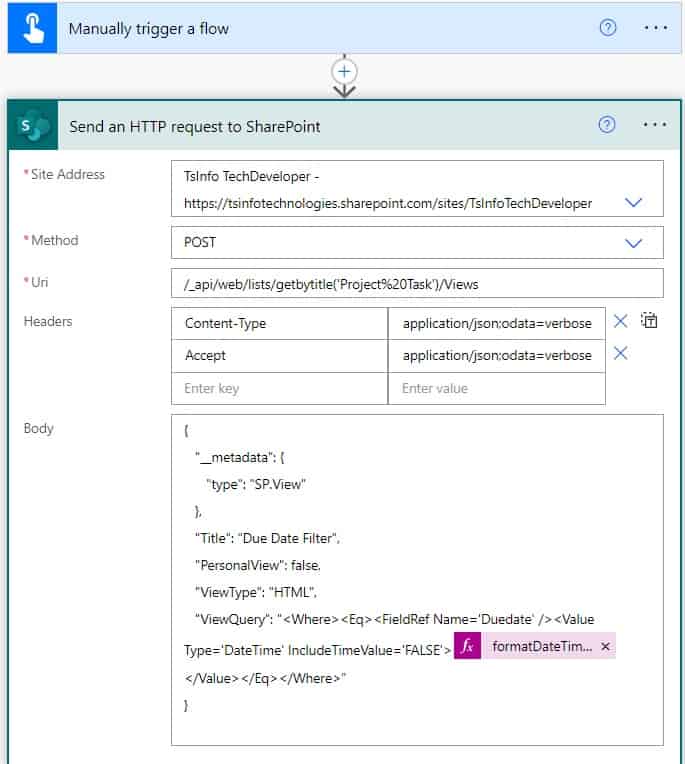This screenshot has width=685, height=764.
Task: Click the "type": "SP.View" line
Action: 256,484
